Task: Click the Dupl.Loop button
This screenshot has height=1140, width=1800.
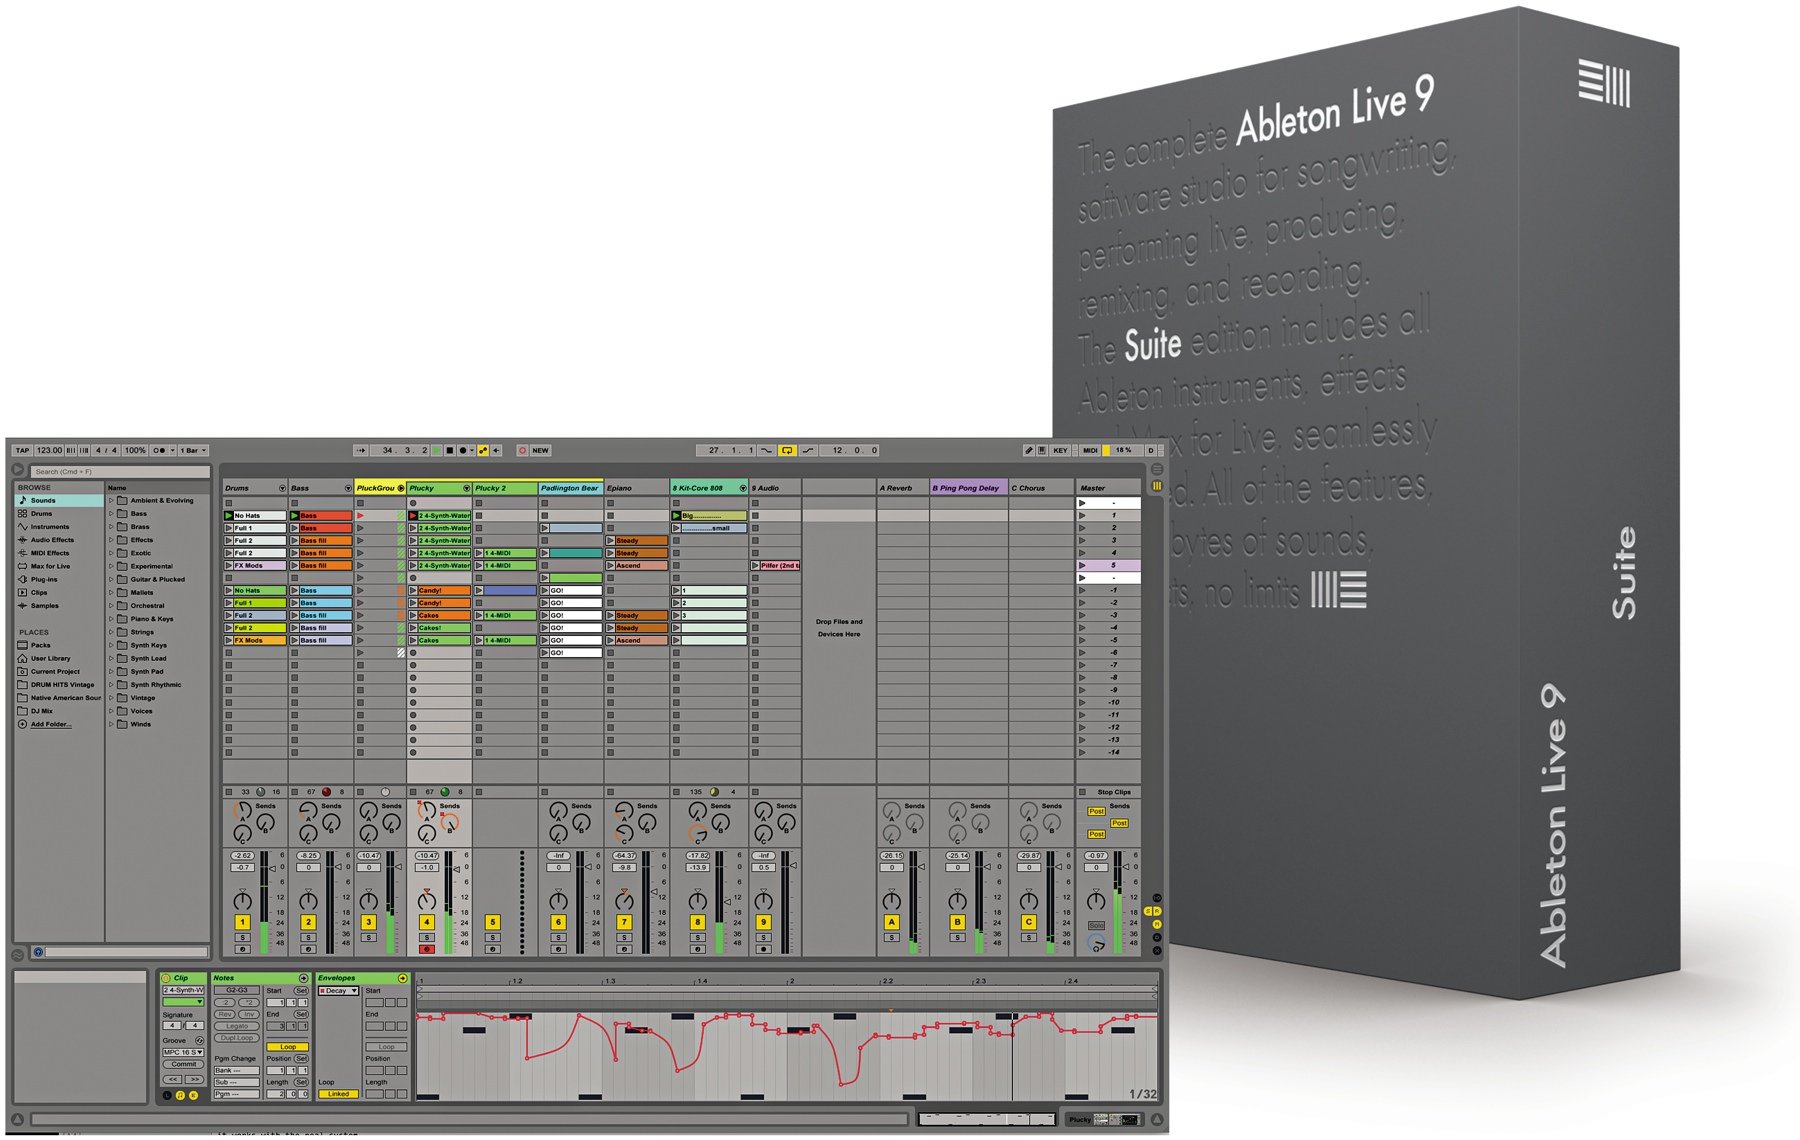Action: 236,1038
